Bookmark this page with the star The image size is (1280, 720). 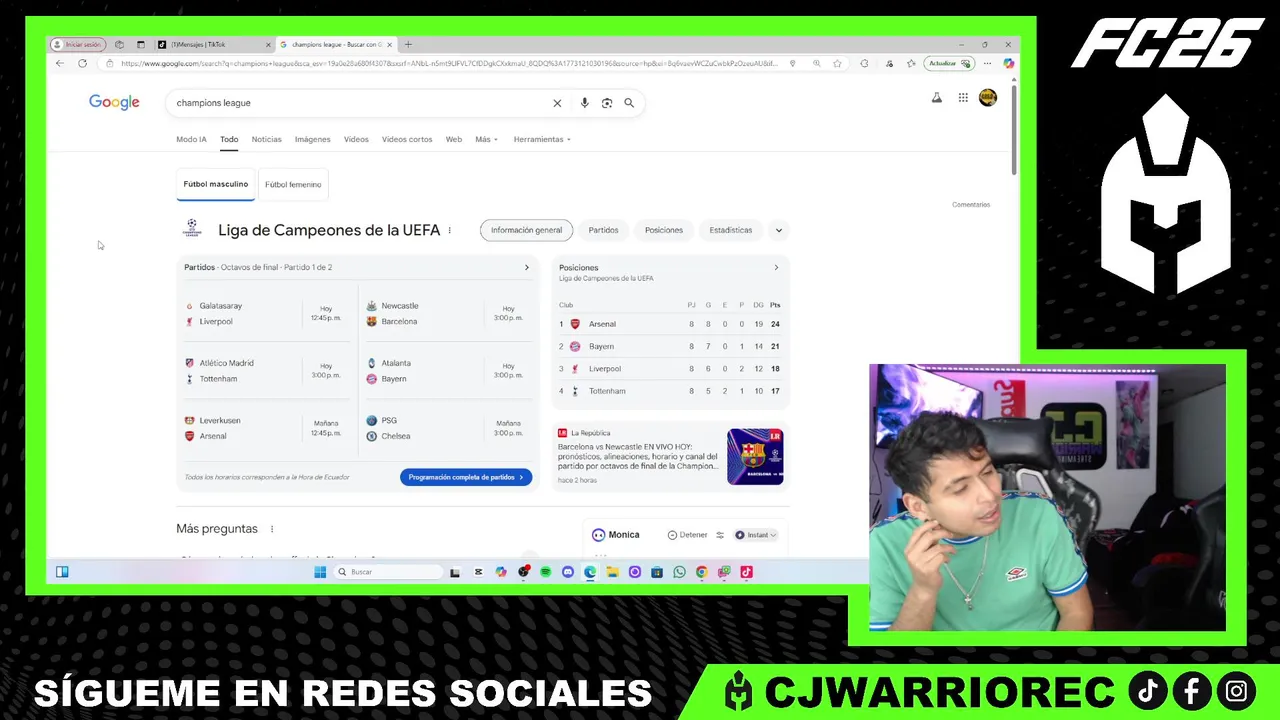838,63
